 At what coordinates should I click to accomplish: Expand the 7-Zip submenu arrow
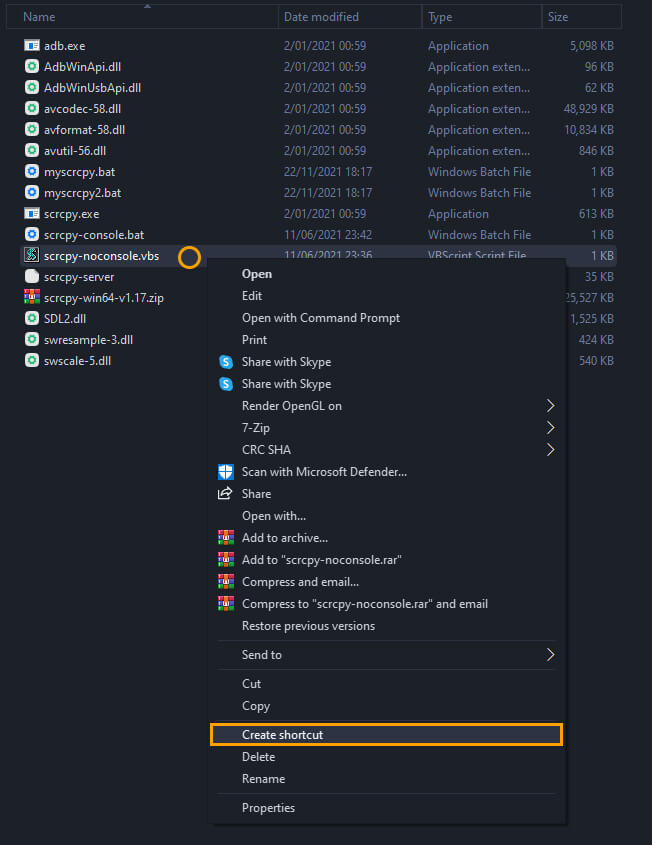550,428
